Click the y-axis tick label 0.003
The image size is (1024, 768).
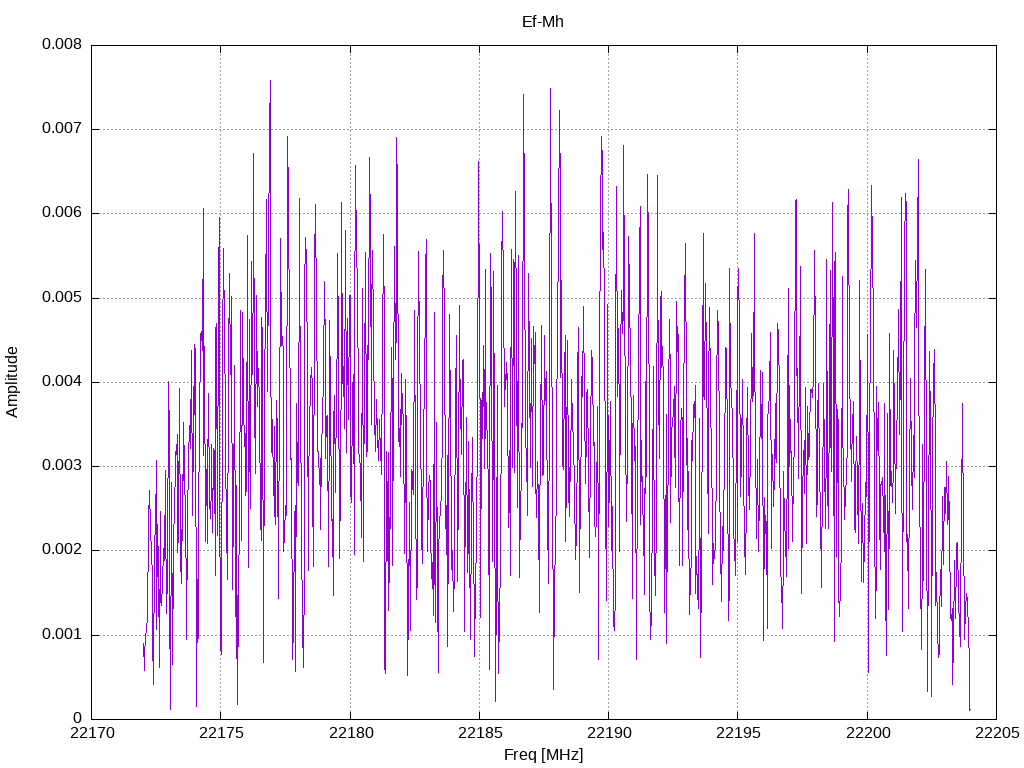[62, 466]
